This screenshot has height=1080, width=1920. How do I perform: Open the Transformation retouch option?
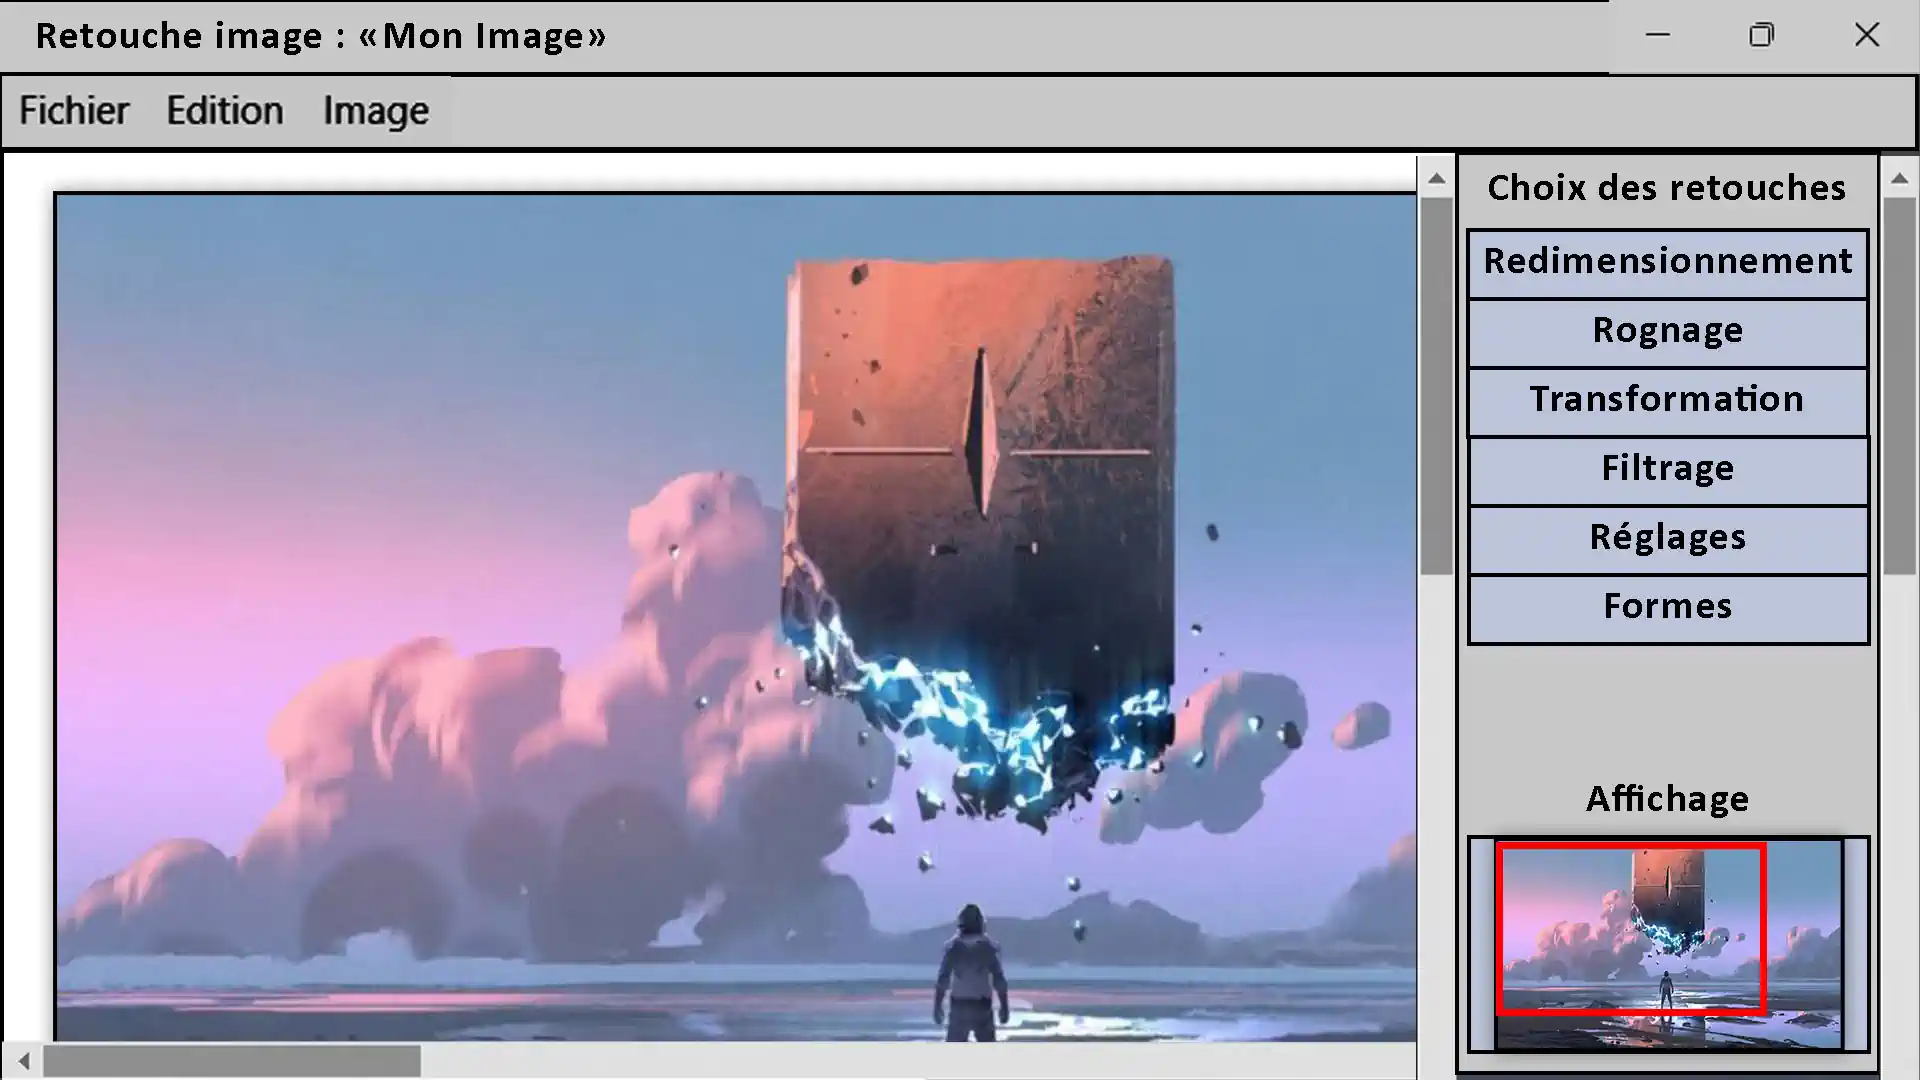(x=1668, y=401)
